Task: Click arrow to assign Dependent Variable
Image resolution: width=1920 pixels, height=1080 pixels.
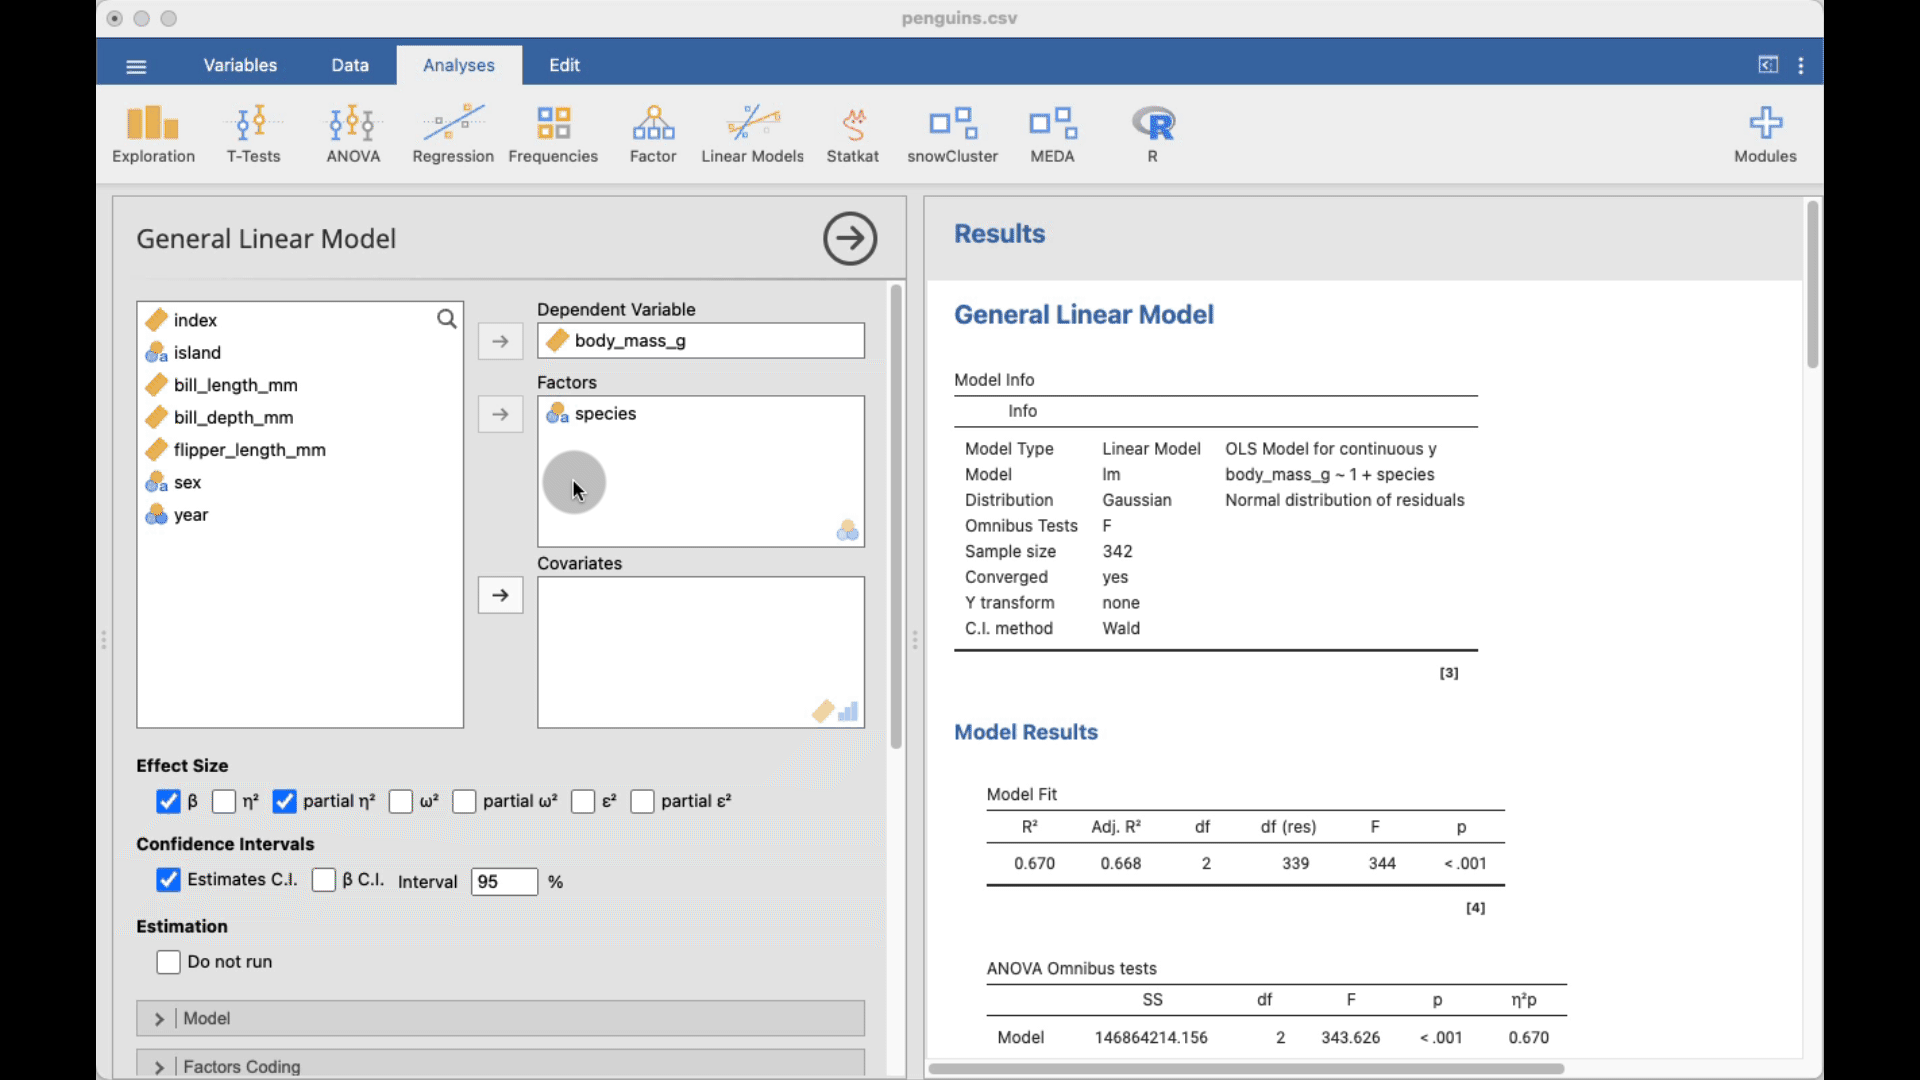Action: [500, 341]
